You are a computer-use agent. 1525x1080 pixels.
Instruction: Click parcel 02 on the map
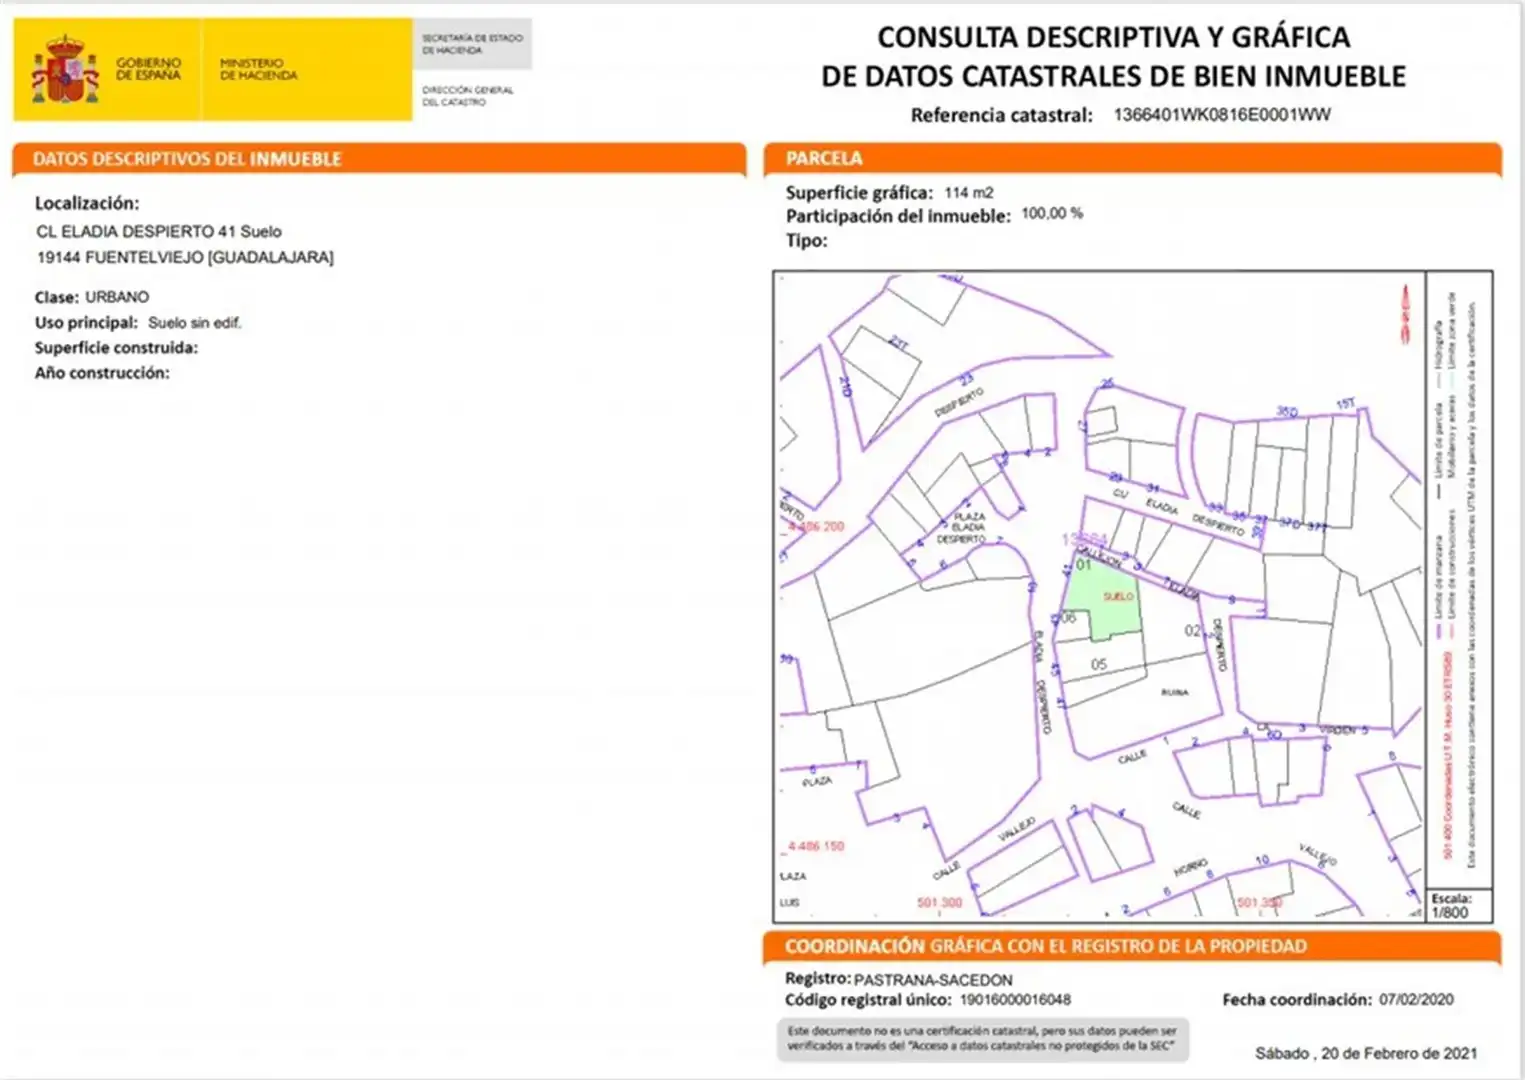(1192, 631)
